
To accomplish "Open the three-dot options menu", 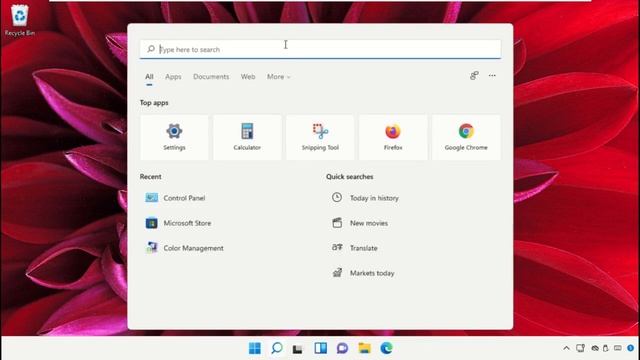I will point(492,76).
